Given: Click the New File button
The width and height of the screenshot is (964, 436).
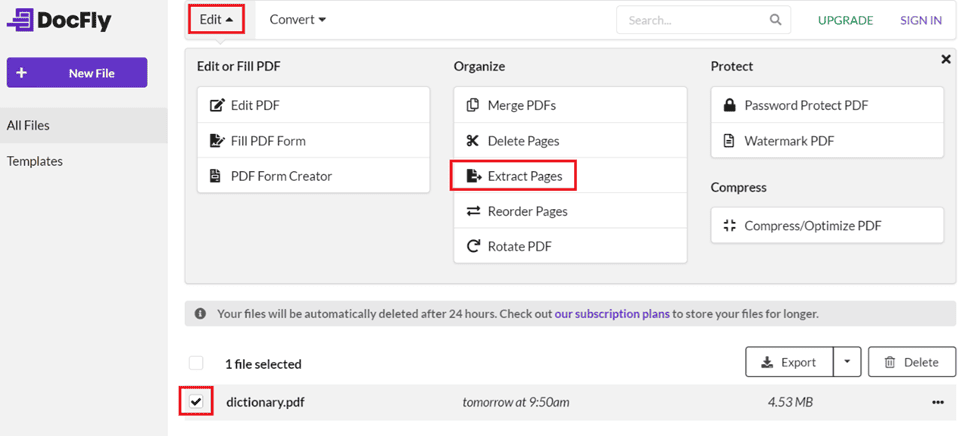Looking at the screenshot, I should click(x=77, y=73).
